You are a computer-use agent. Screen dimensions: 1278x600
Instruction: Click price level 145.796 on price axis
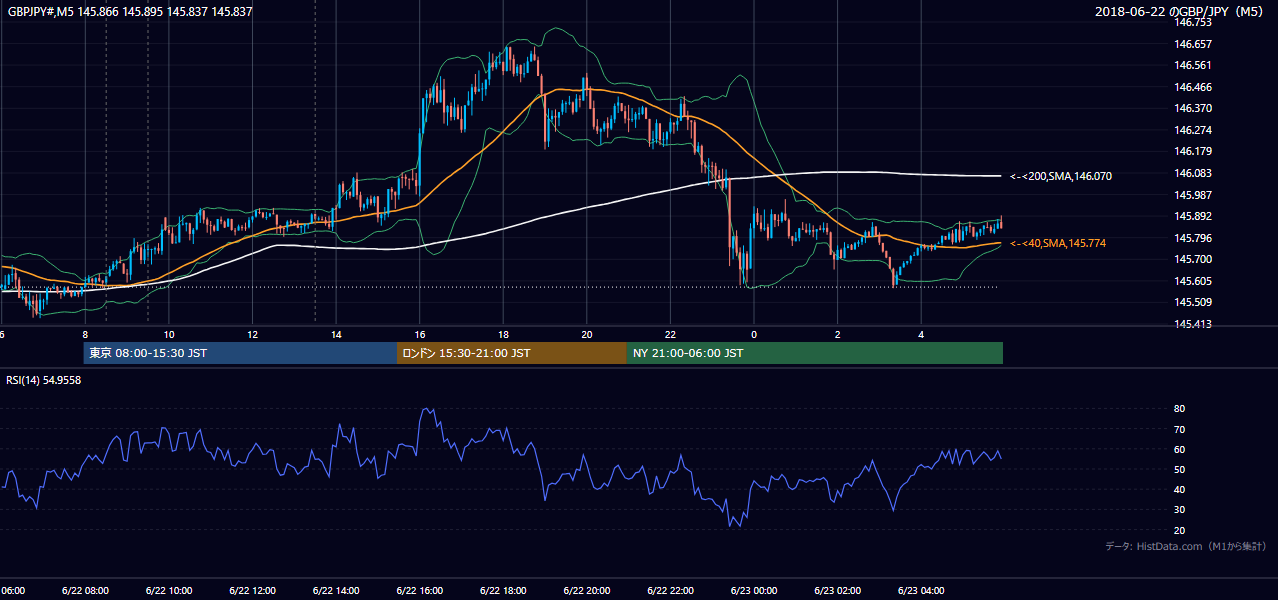1193,238
